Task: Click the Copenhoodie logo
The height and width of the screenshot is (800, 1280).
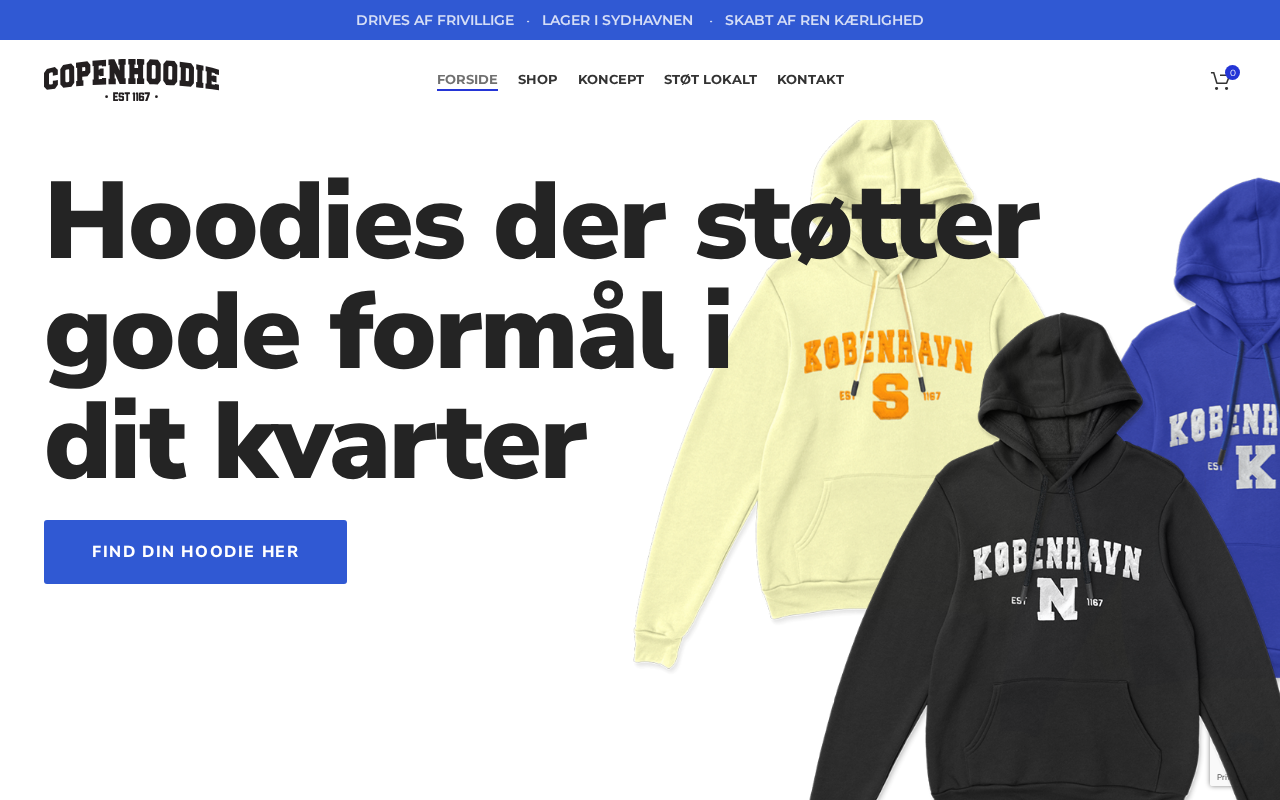Action: coord(131,81)
